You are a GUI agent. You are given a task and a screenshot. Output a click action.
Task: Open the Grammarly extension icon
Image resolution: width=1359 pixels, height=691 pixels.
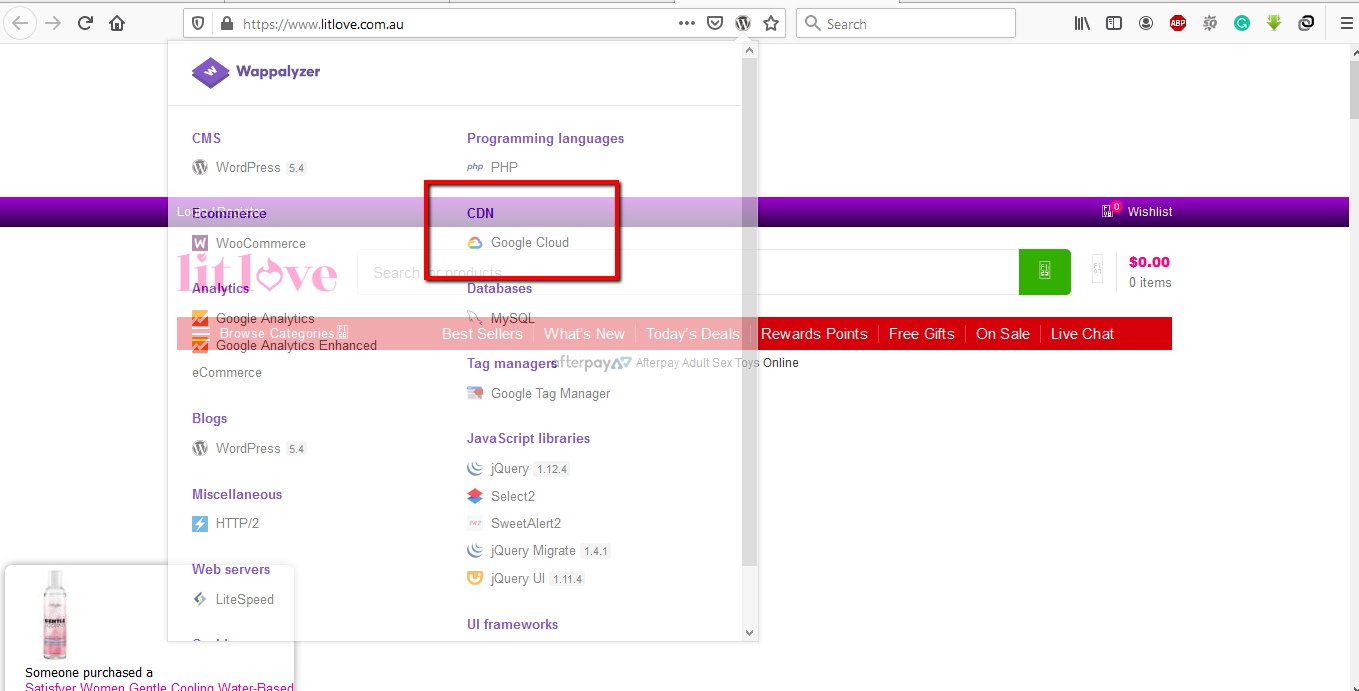[x=1242, y=23]
